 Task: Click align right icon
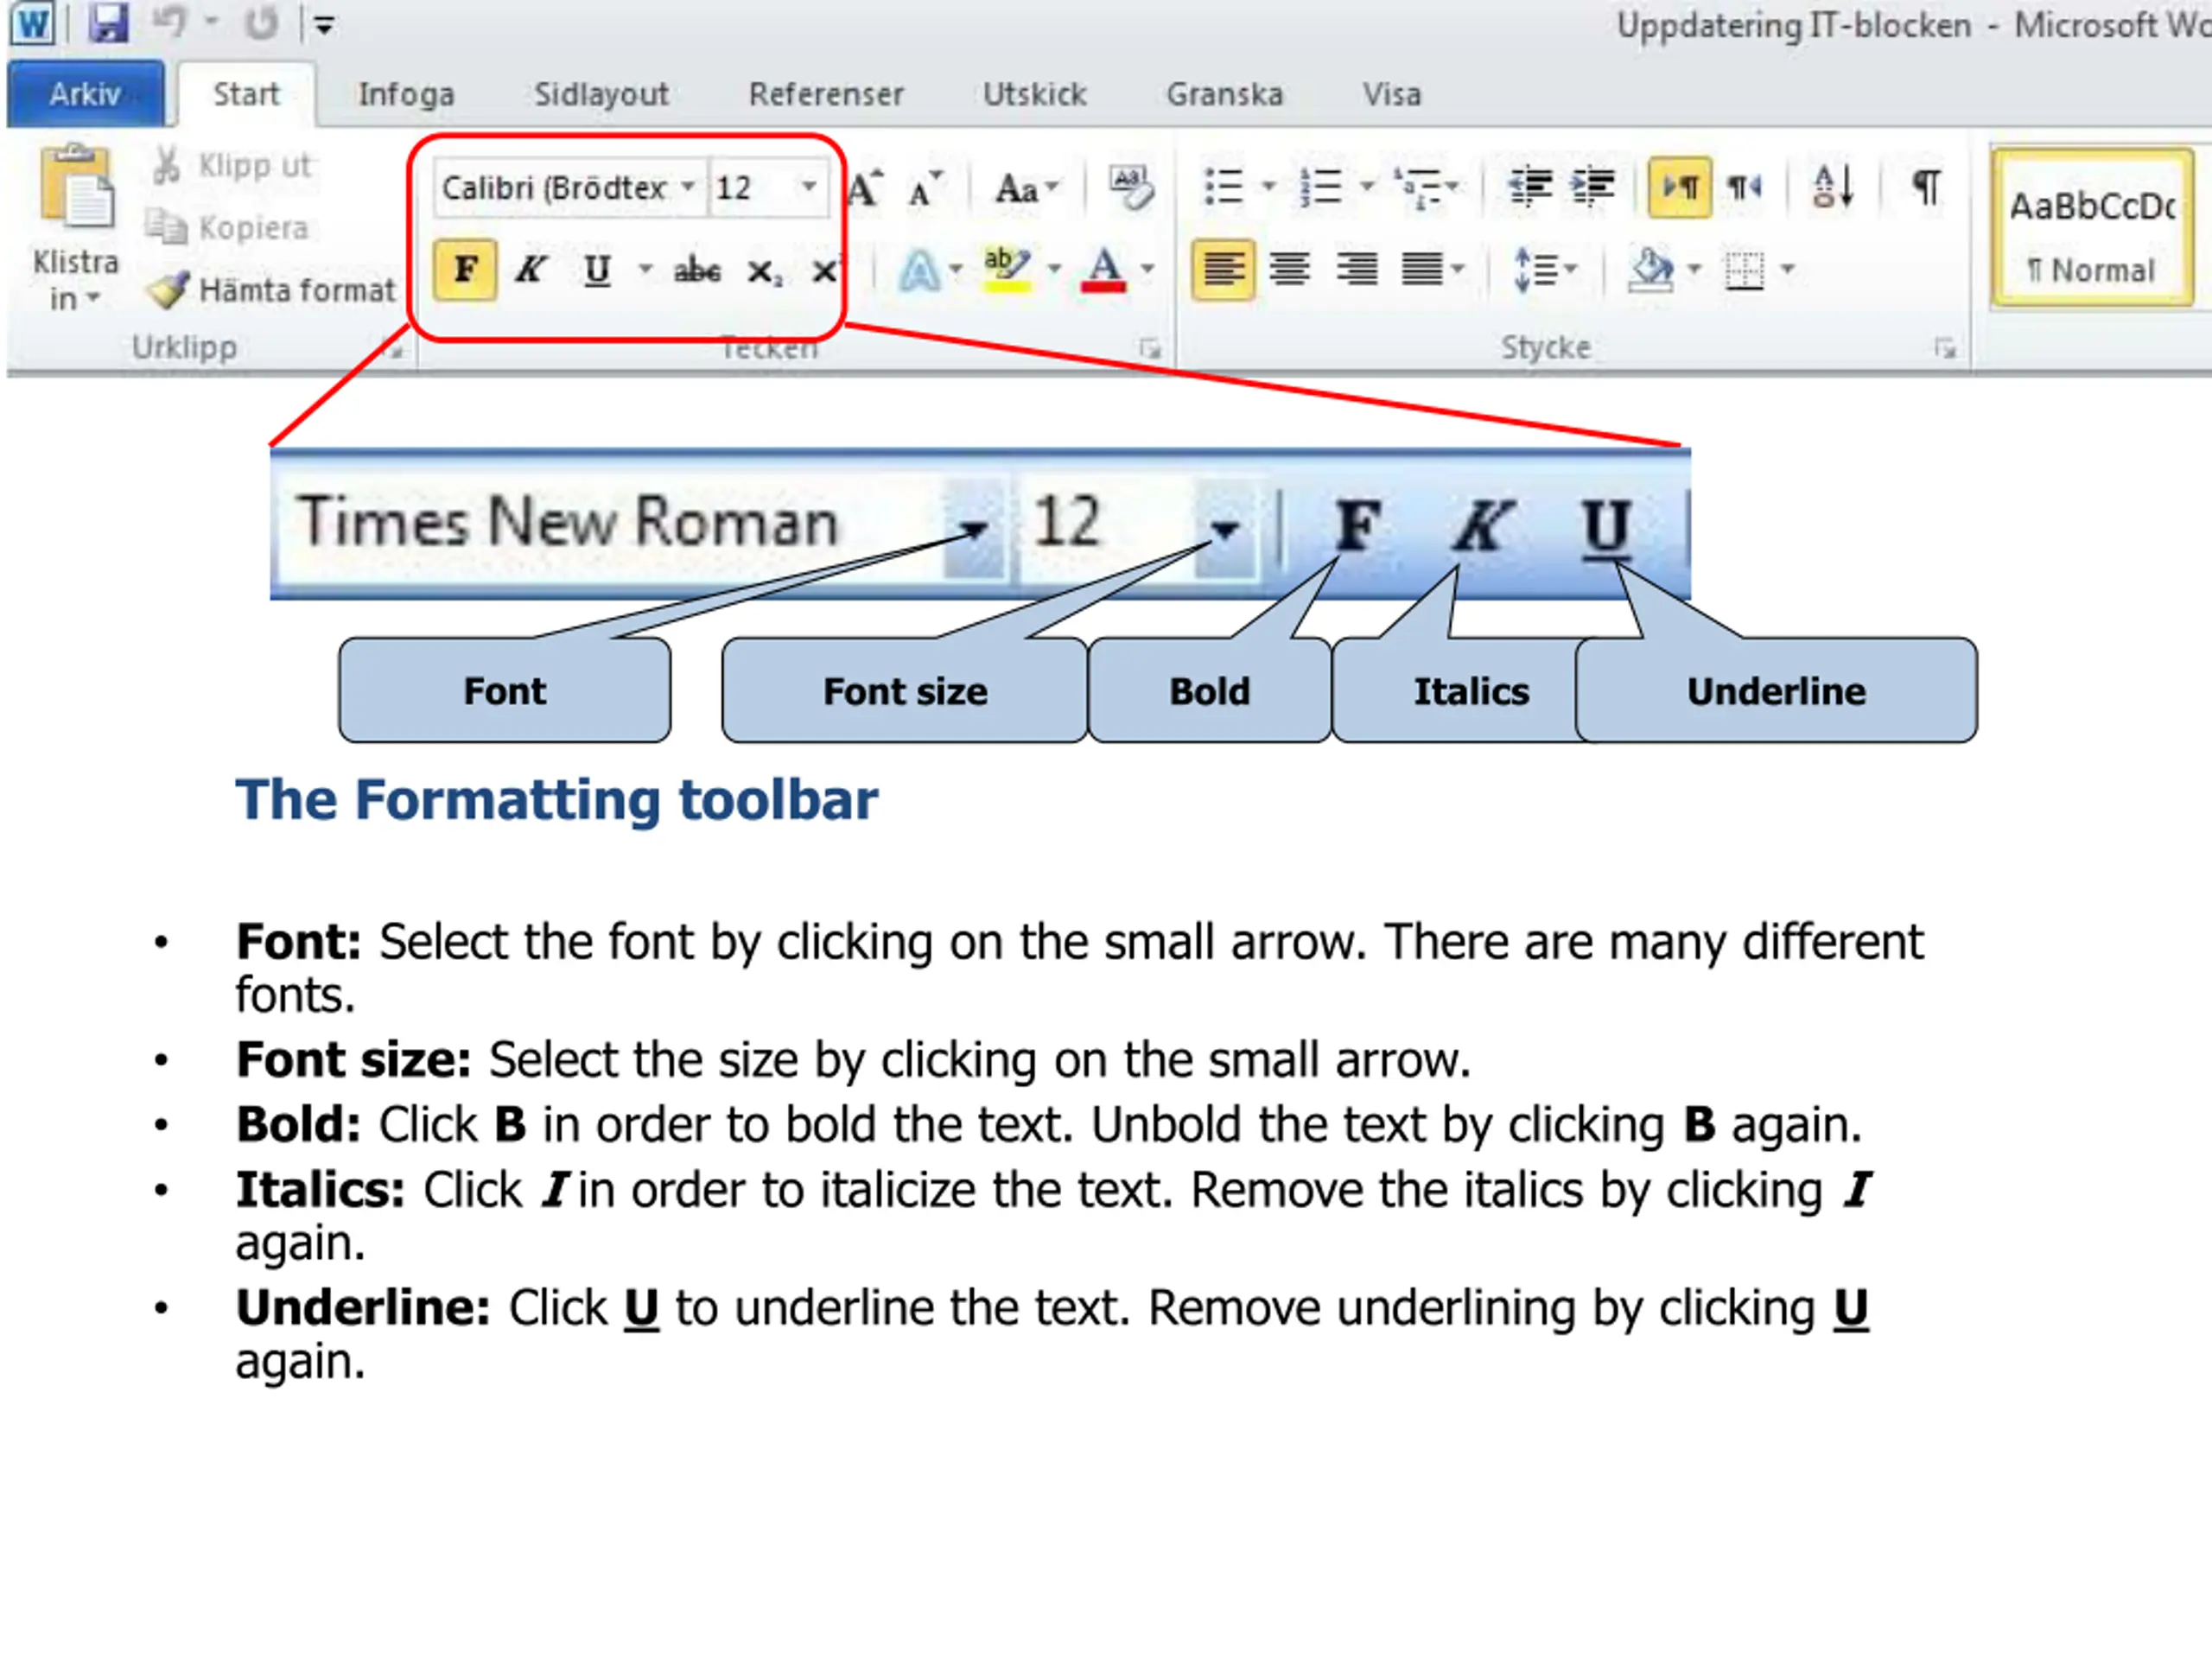1356,270
